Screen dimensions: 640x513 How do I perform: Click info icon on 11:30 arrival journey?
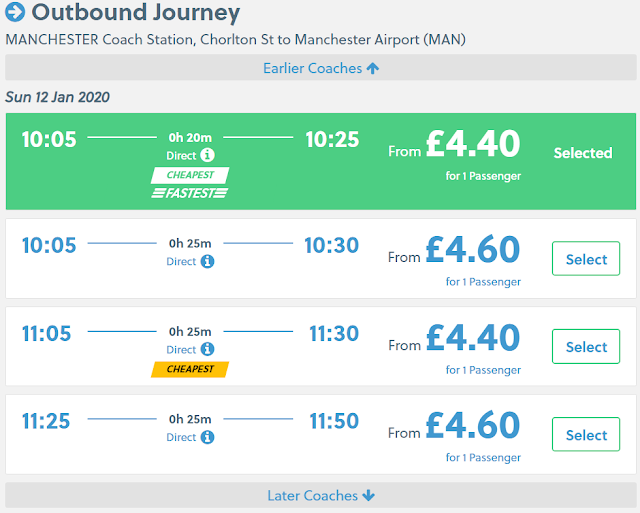tap(208, 350)
